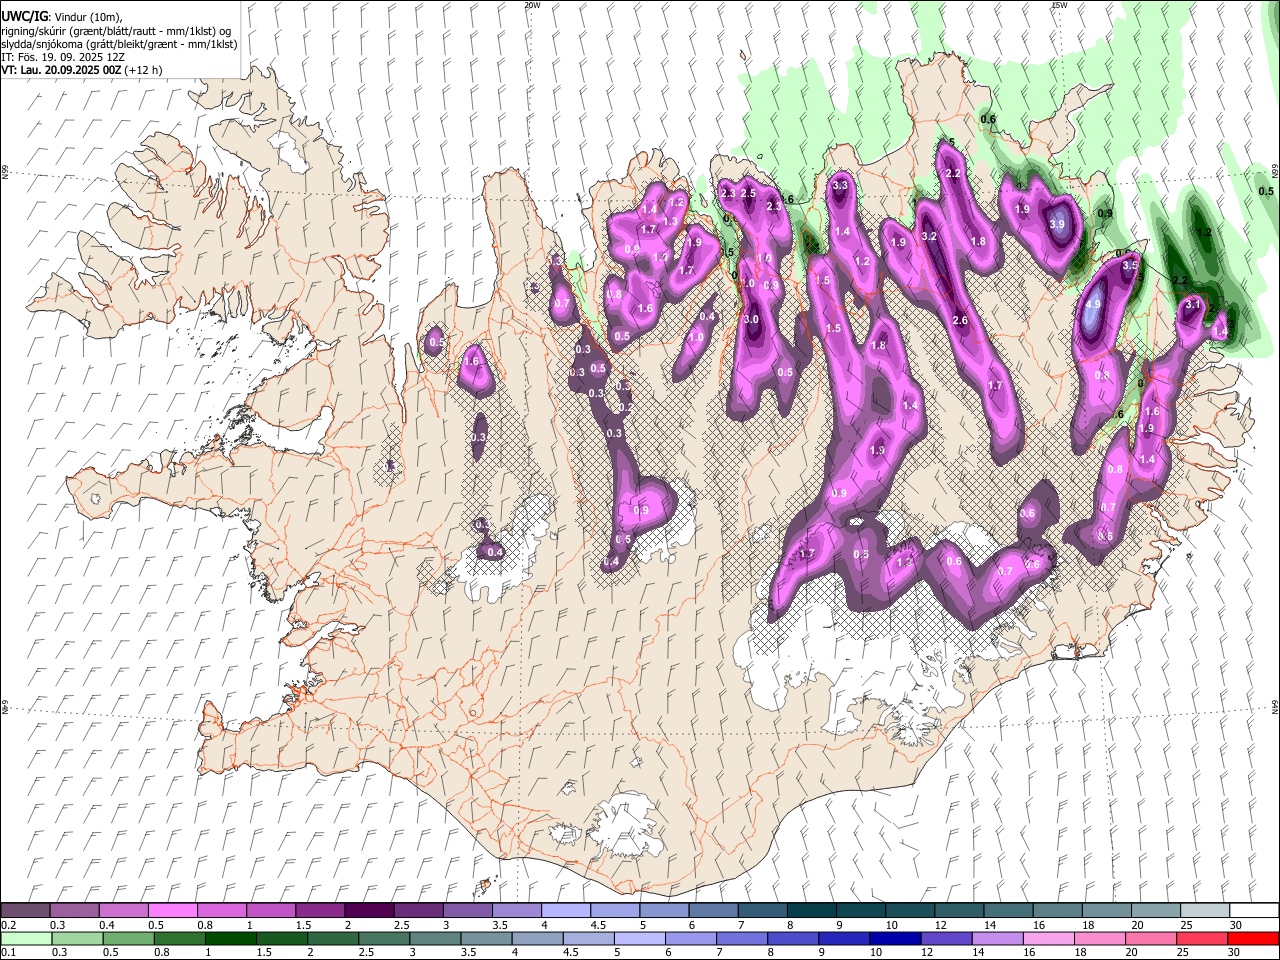Viewport: 1280px width, 960px height.
Task: Click the "2.5" label on the lower scale
Action: click(x=366, y=952)
